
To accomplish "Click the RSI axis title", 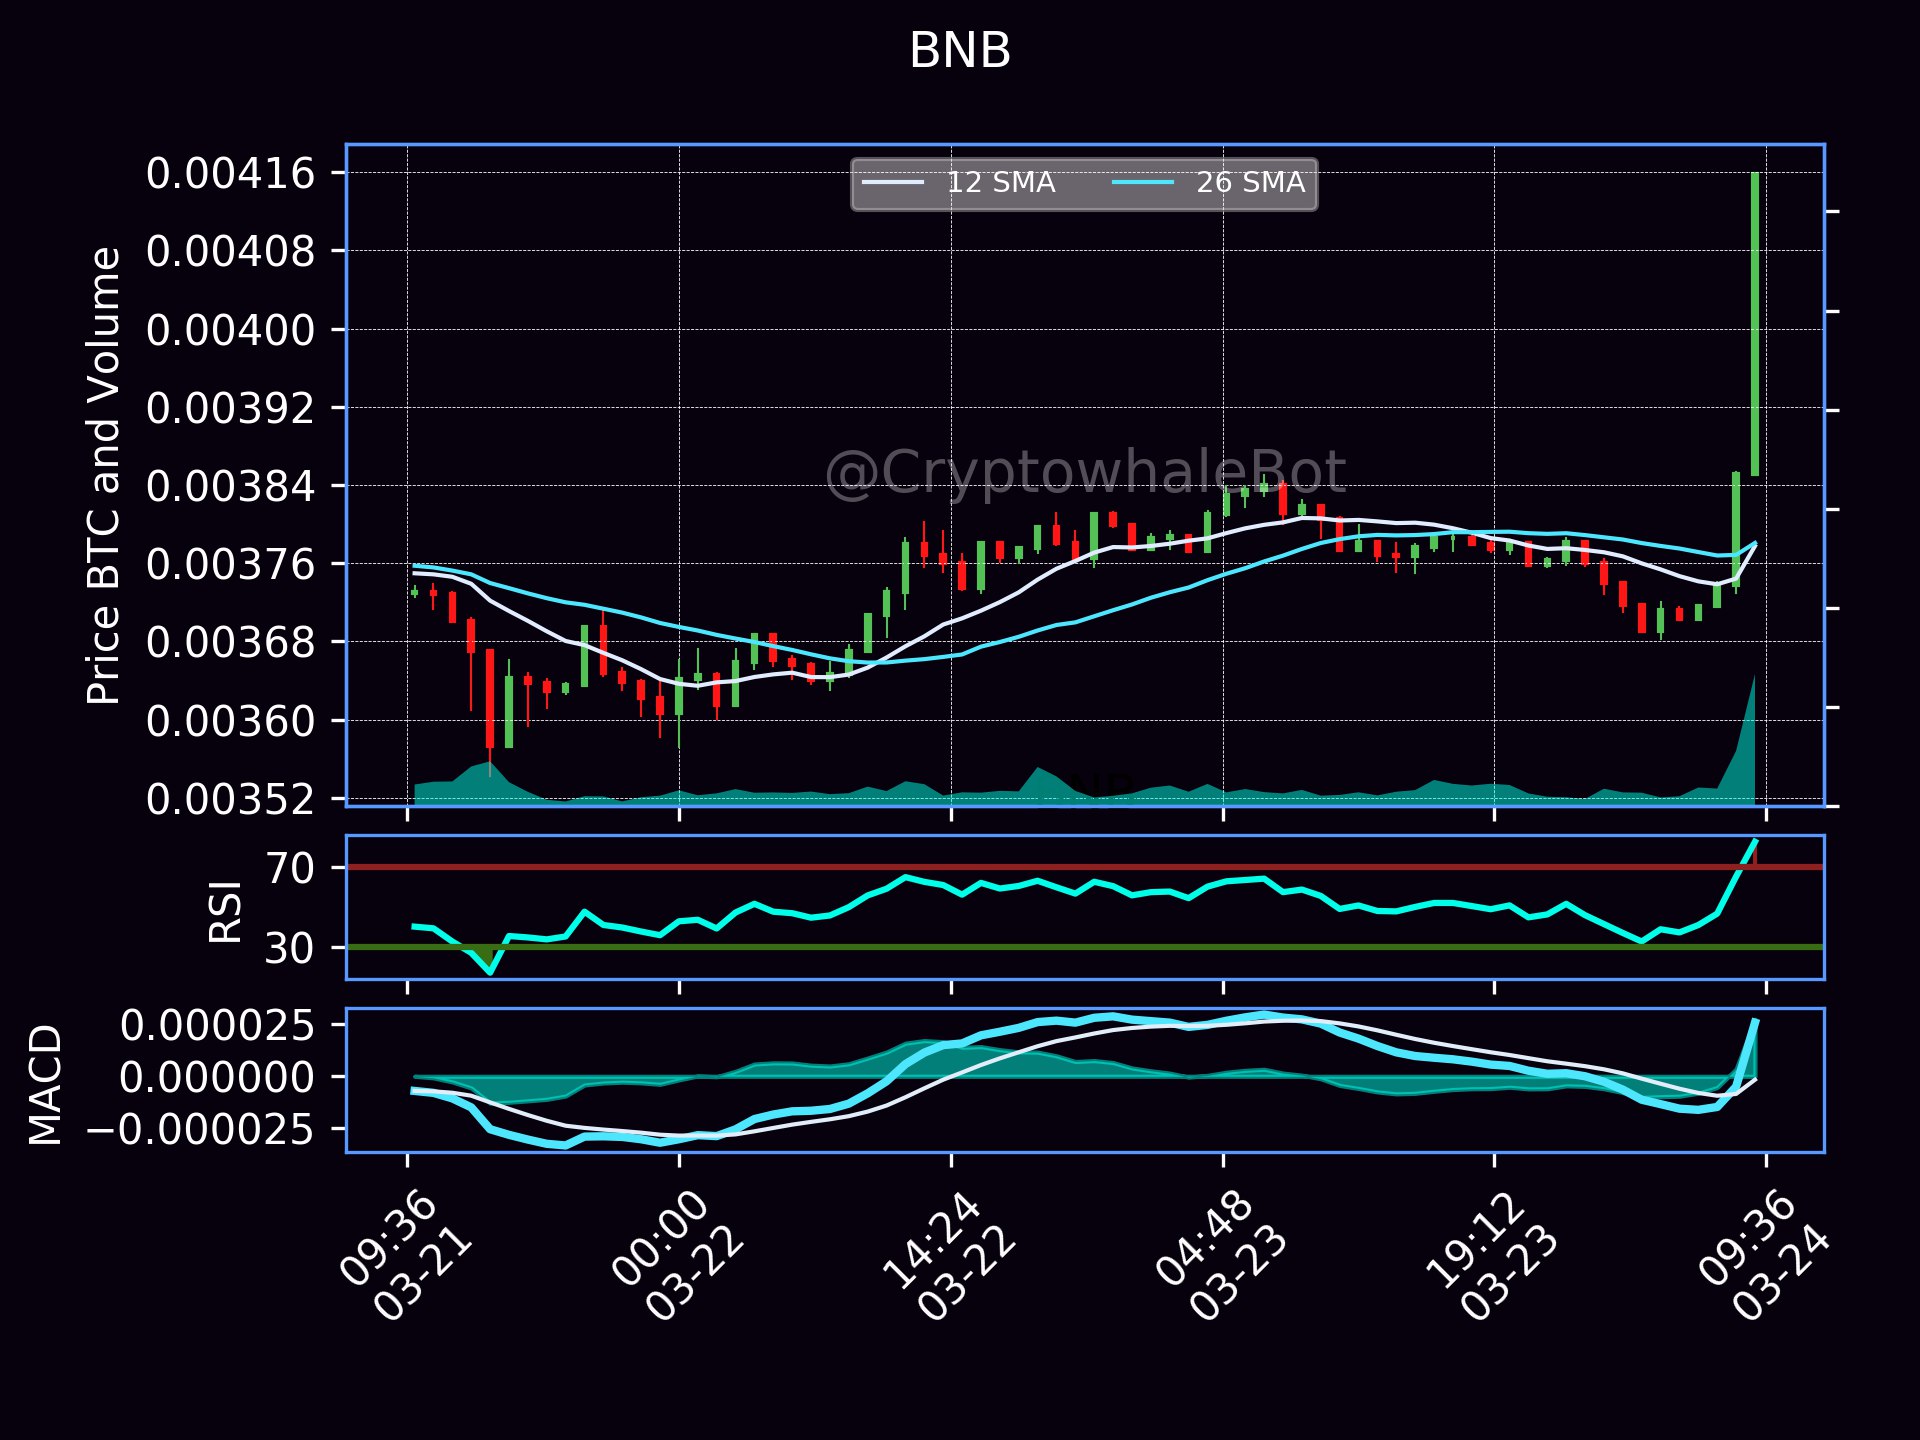I will pyautogui.click(x=226, y=911).
